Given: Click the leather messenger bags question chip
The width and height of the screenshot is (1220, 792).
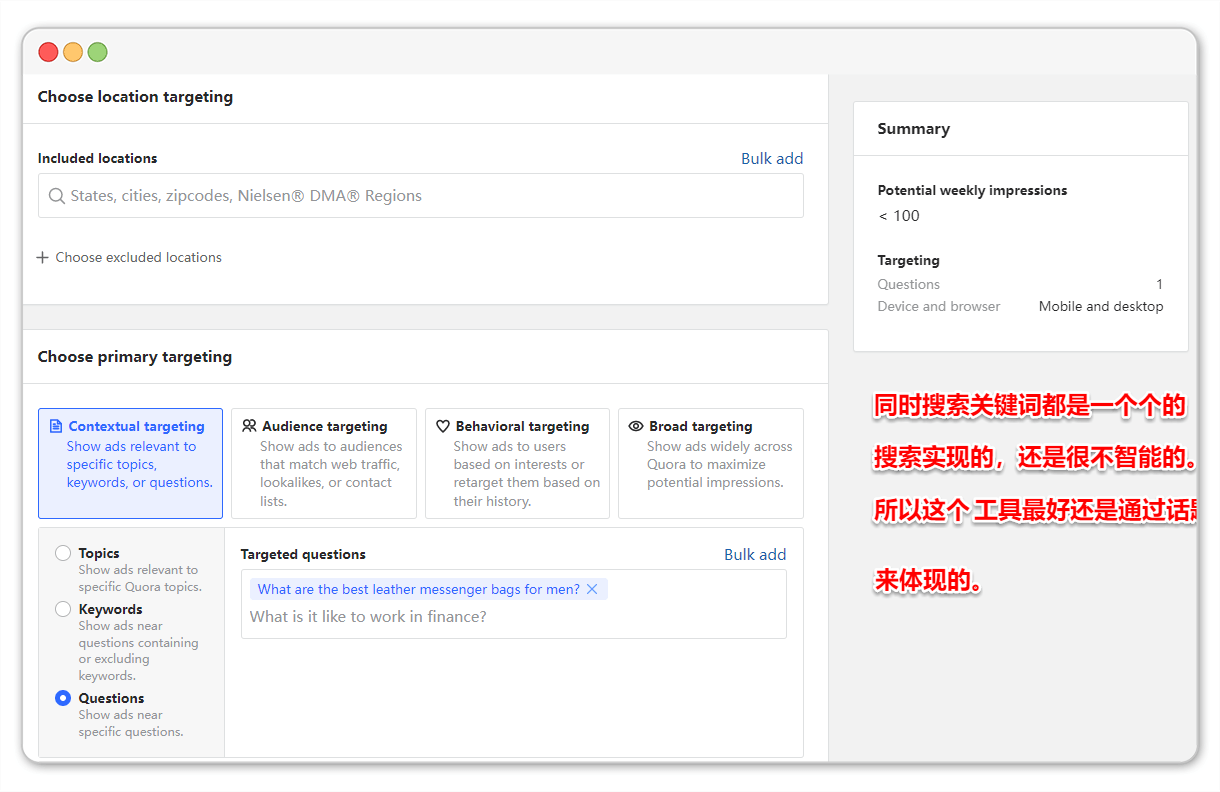Looking at the screenshot, I should (x=418, y=589).
